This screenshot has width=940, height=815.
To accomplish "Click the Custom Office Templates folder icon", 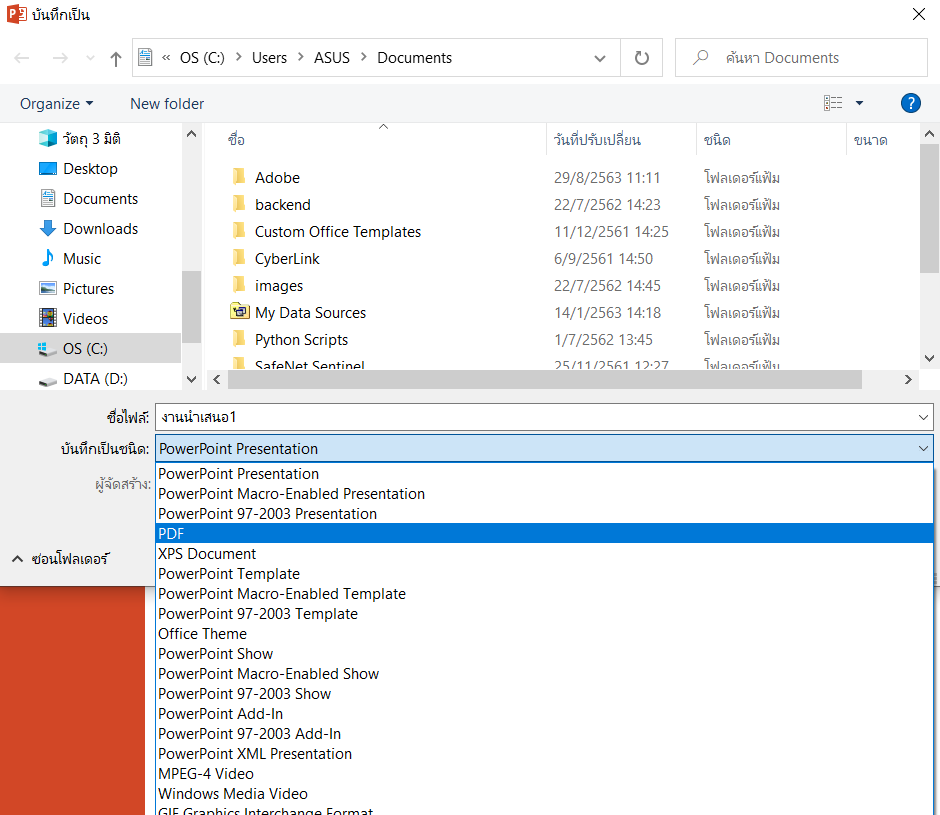I will (239, 231).
